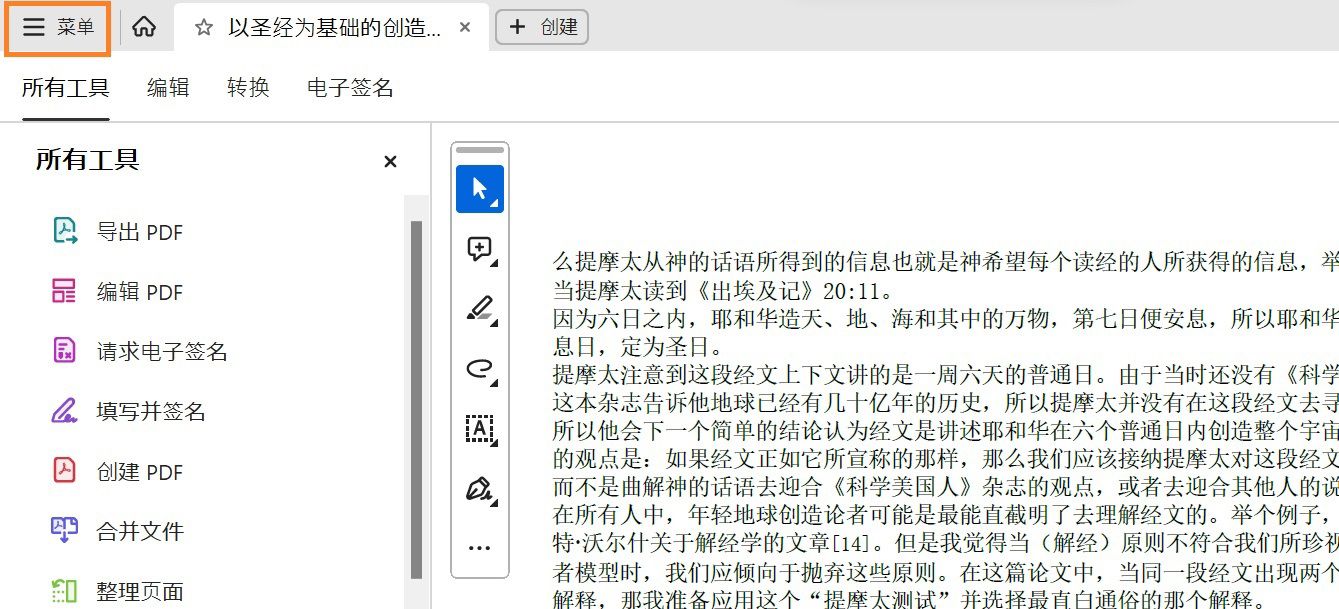This screenshot has width=1339, height=609.
Task: Click the 创建 button to create a PDF
Action: [542, 27]
